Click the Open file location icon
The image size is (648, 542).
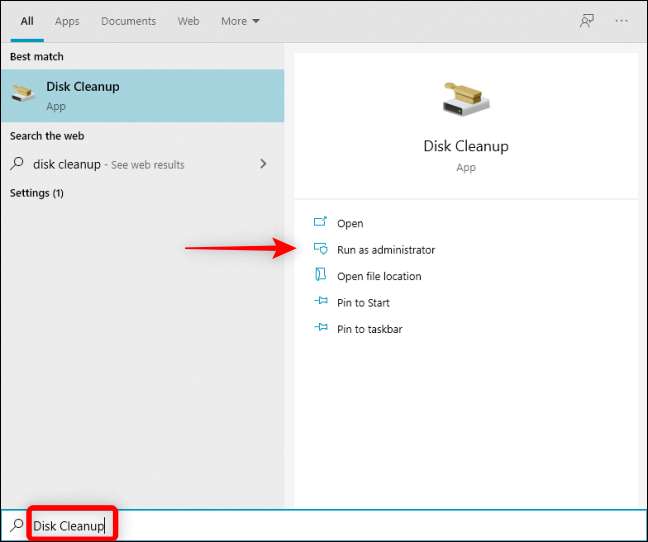[320, 276]
